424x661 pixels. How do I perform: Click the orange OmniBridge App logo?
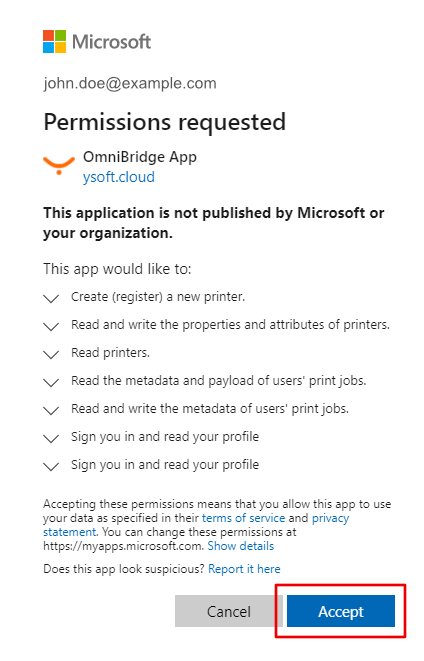click(59, 165)
